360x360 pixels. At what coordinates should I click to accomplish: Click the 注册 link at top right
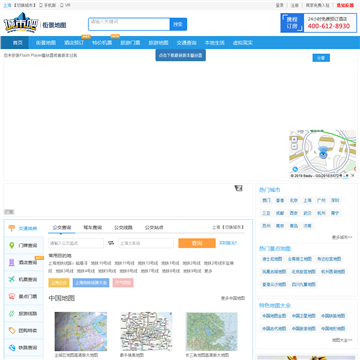pos(295,5)
